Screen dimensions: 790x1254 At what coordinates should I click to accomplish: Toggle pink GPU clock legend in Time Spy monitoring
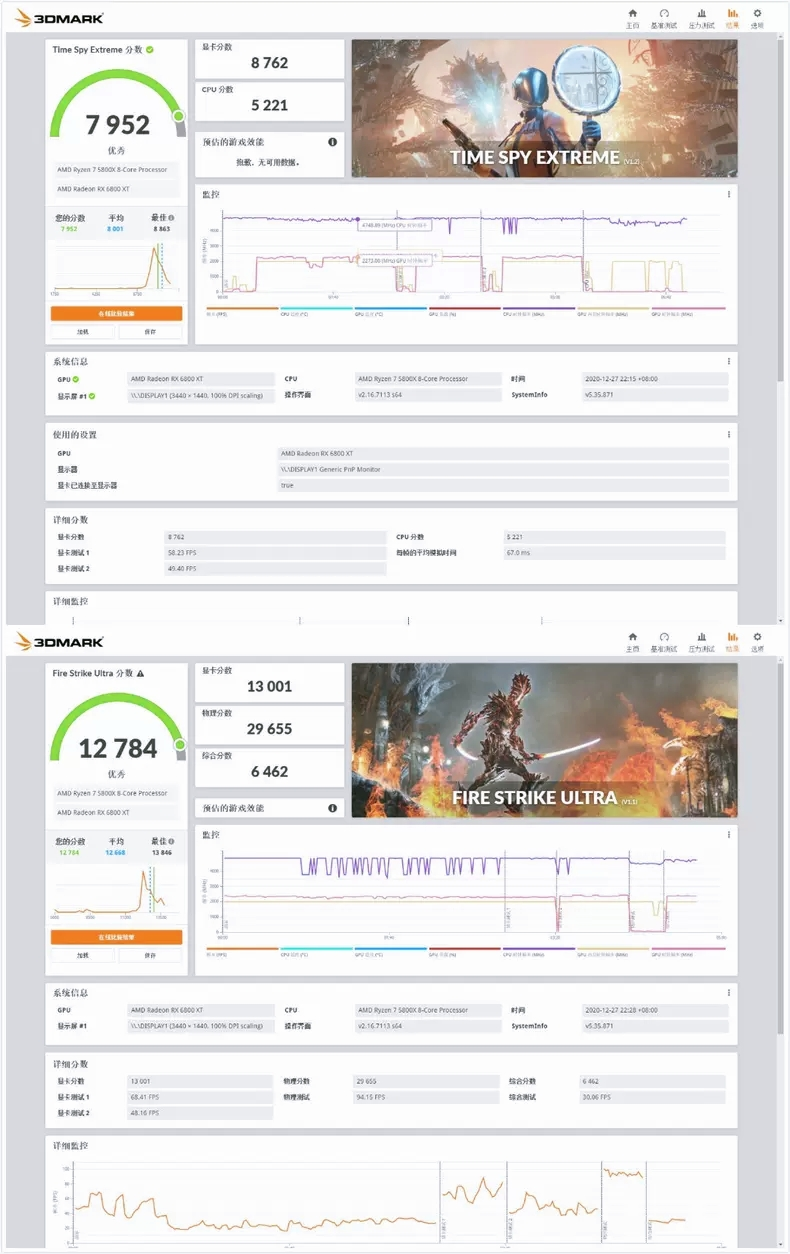pyautogui.click(x=688, y=311)
